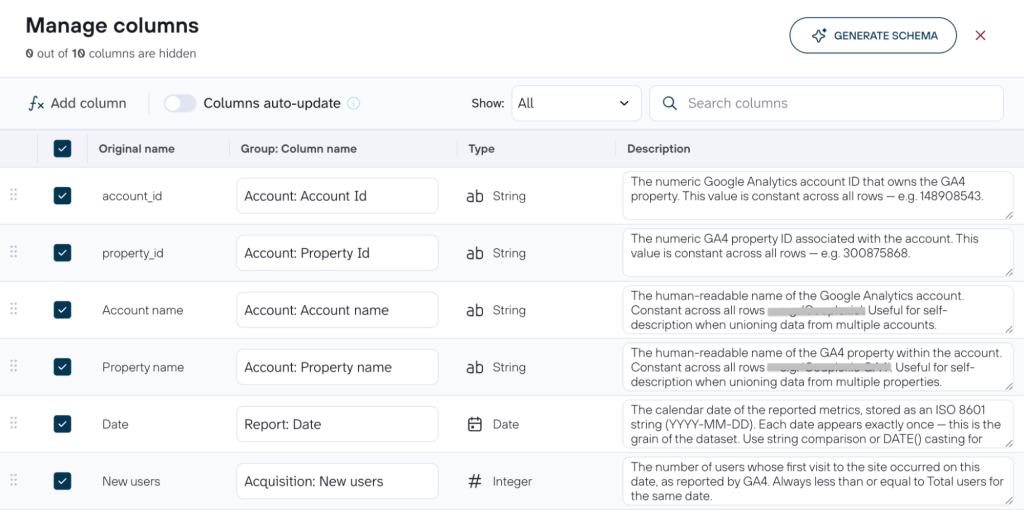Uncheck the property_id row checkbox
Screen dimensions: 1024x510
click(62, 253)
